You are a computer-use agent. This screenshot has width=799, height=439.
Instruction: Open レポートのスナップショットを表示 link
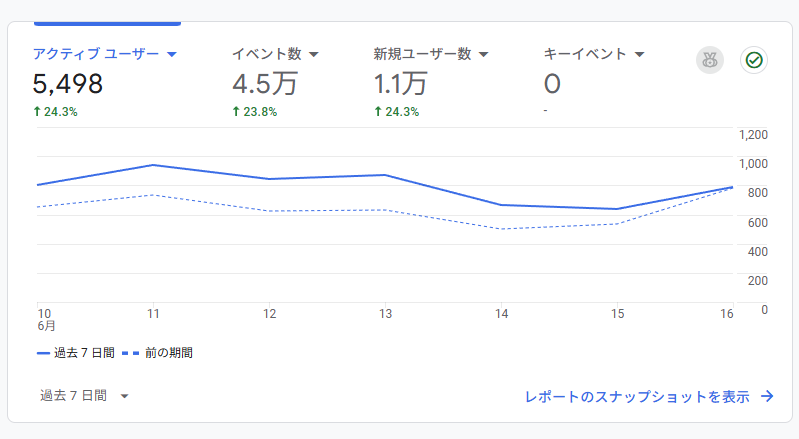pos(637,396)
